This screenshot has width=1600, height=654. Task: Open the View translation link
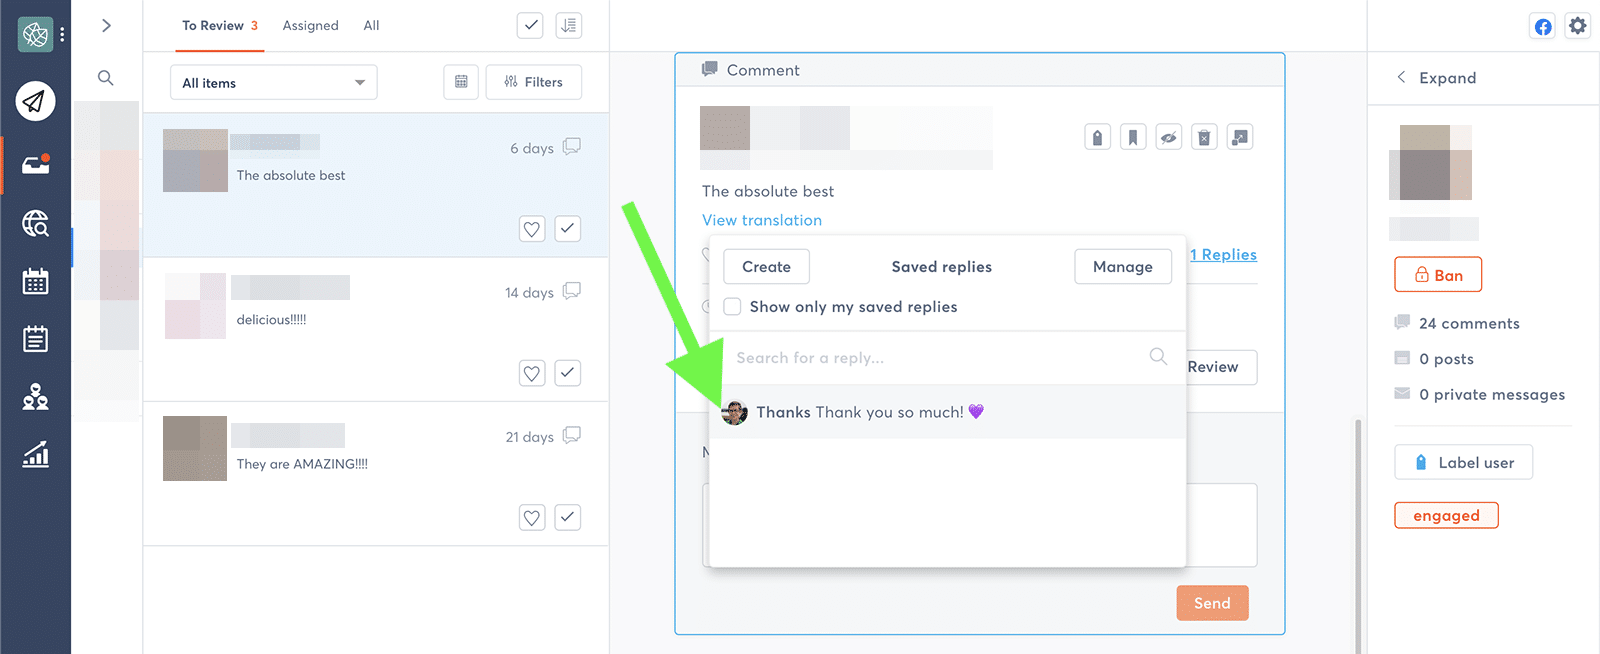tap(762, 220)
